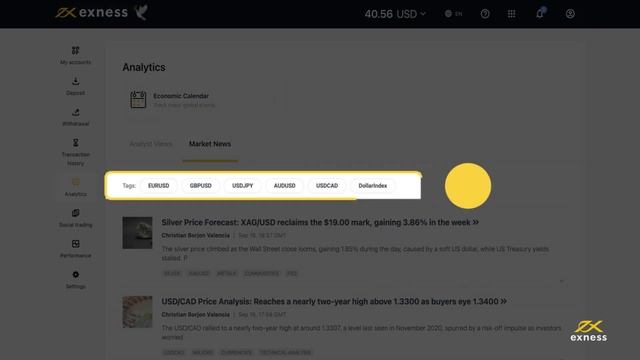Click the Economic Calendar icon

click(138, 100)
